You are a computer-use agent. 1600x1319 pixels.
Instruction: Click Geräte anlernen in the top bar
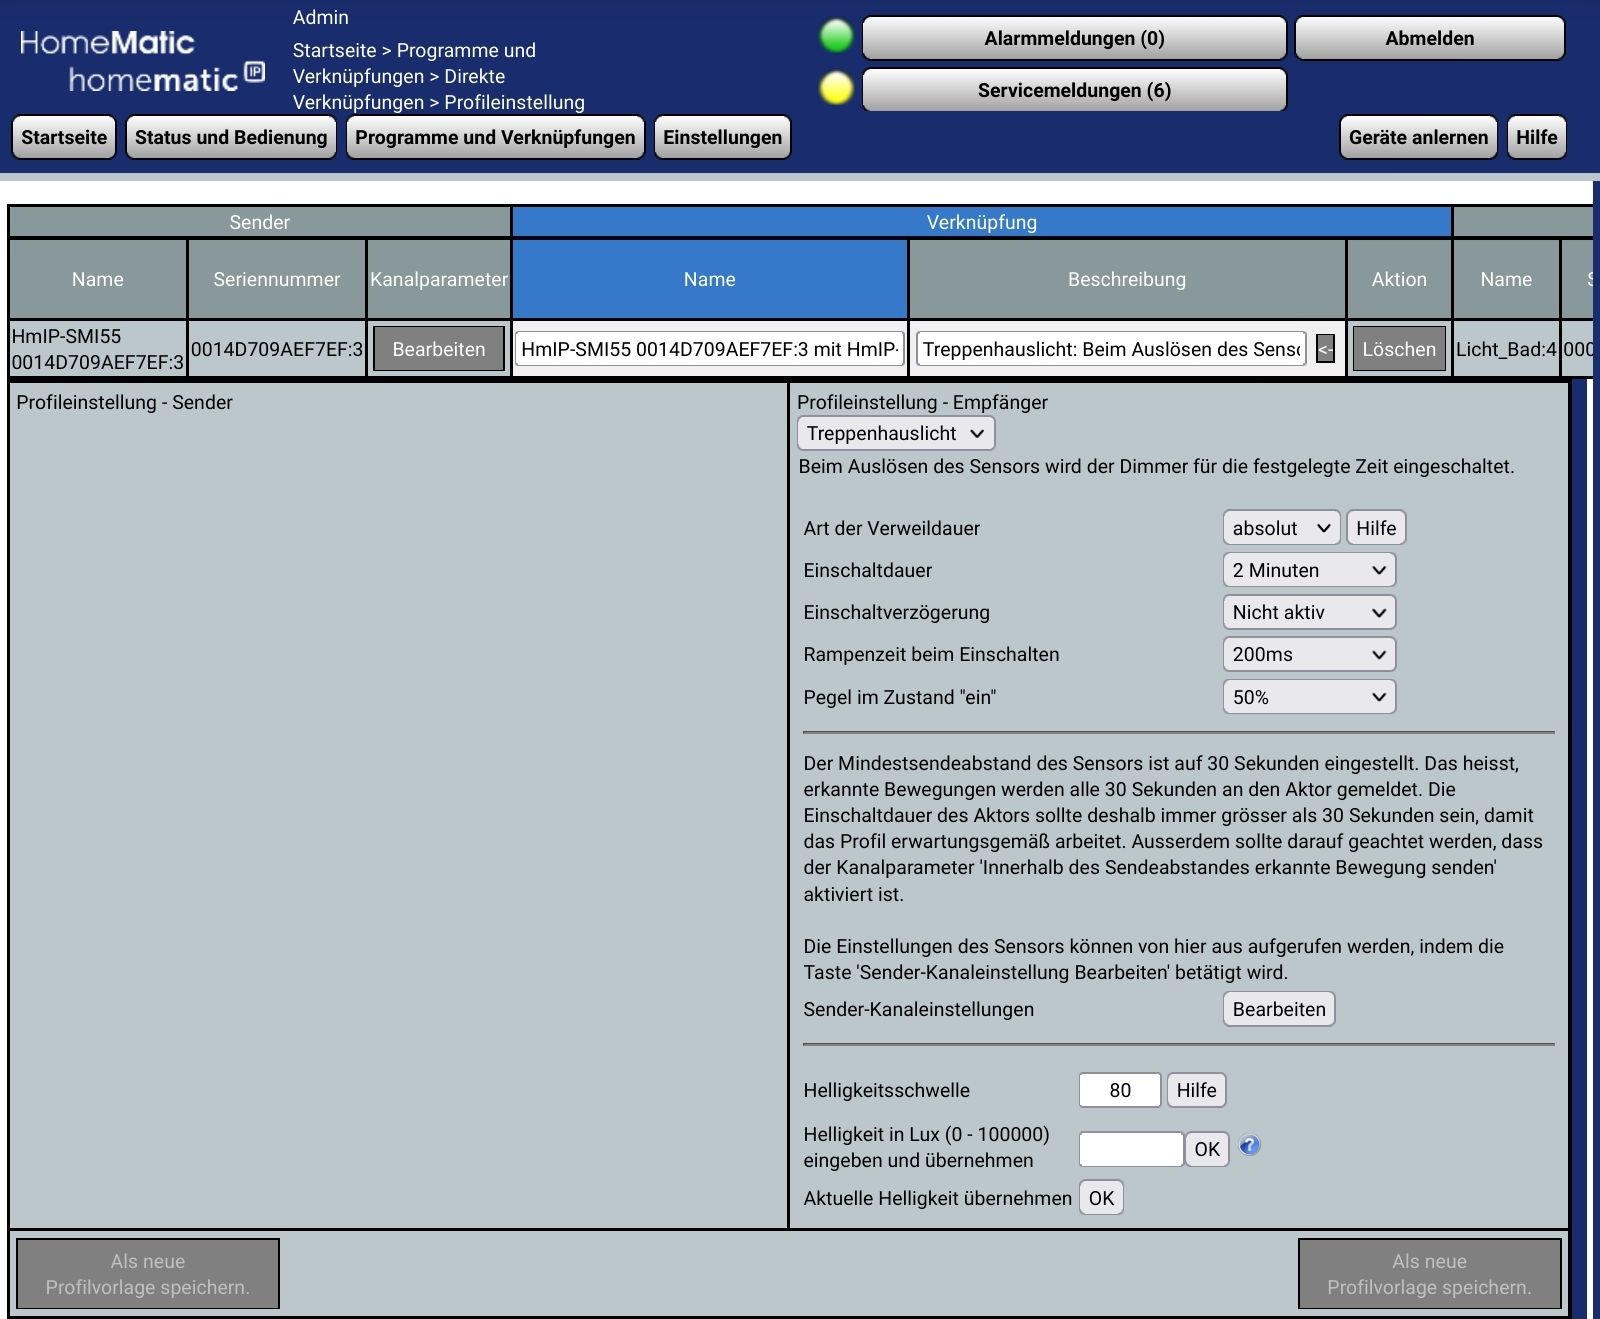(x=1418, y=137)
